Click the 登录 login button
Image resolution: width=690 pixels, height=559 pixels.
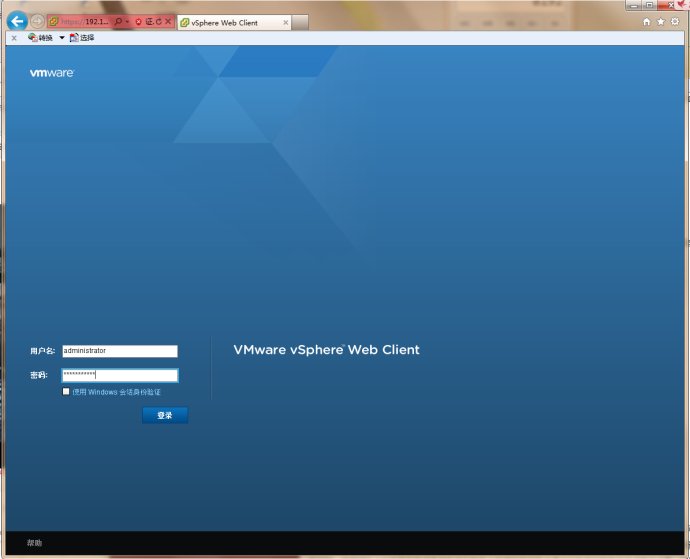(165, 415)
